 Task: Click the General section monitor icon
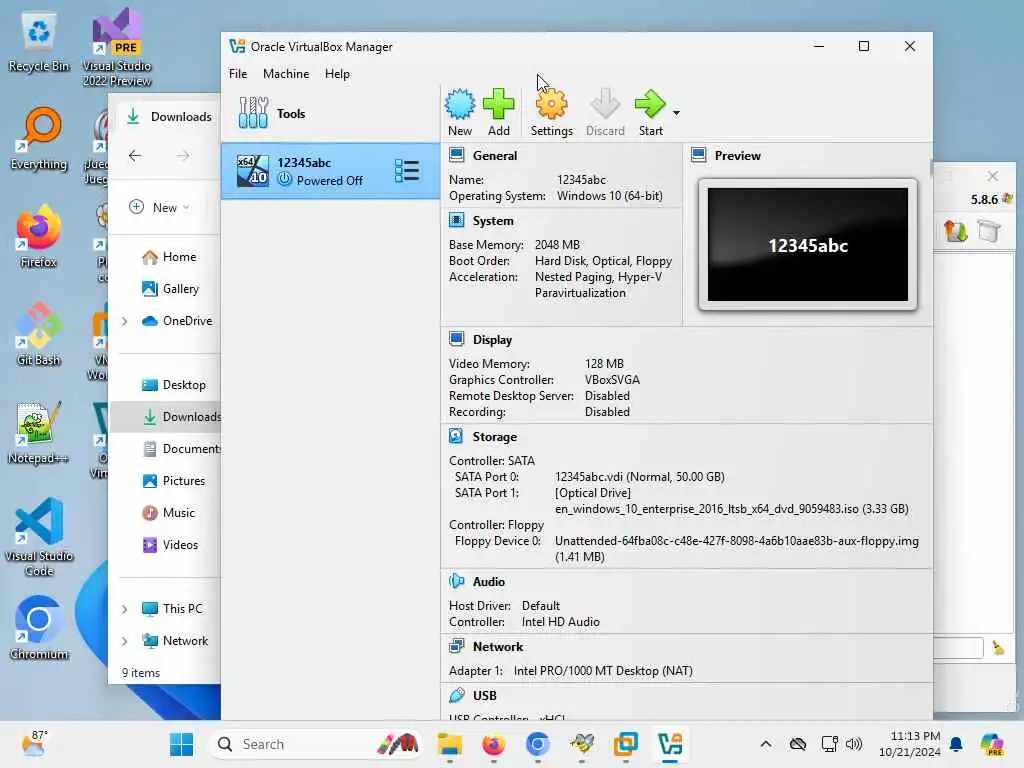click(456, 155)
